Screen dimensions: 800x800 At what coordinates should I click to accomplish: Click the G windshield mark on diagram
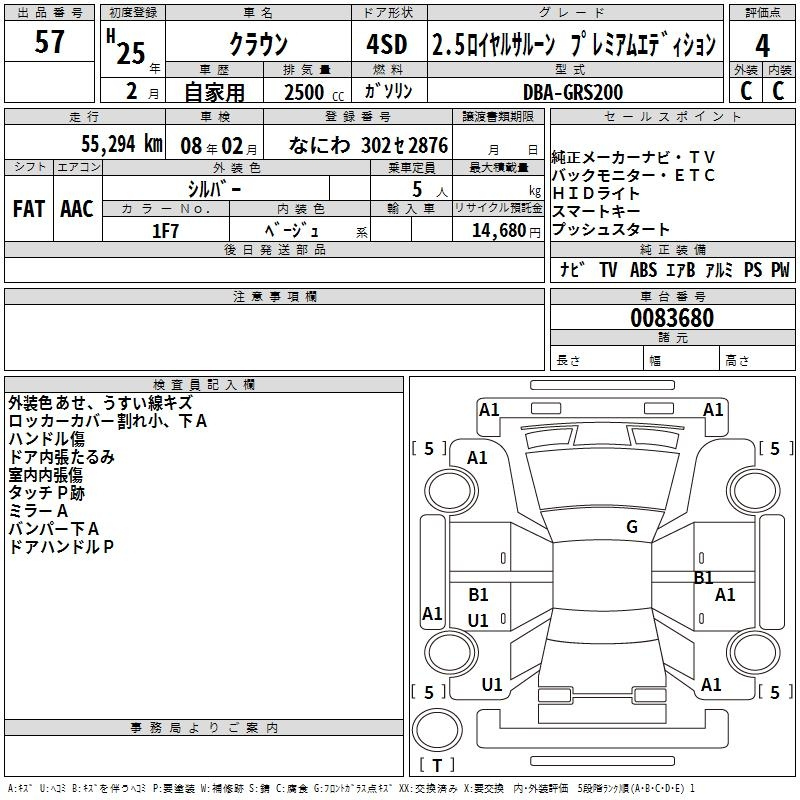(x=632, y=527)
